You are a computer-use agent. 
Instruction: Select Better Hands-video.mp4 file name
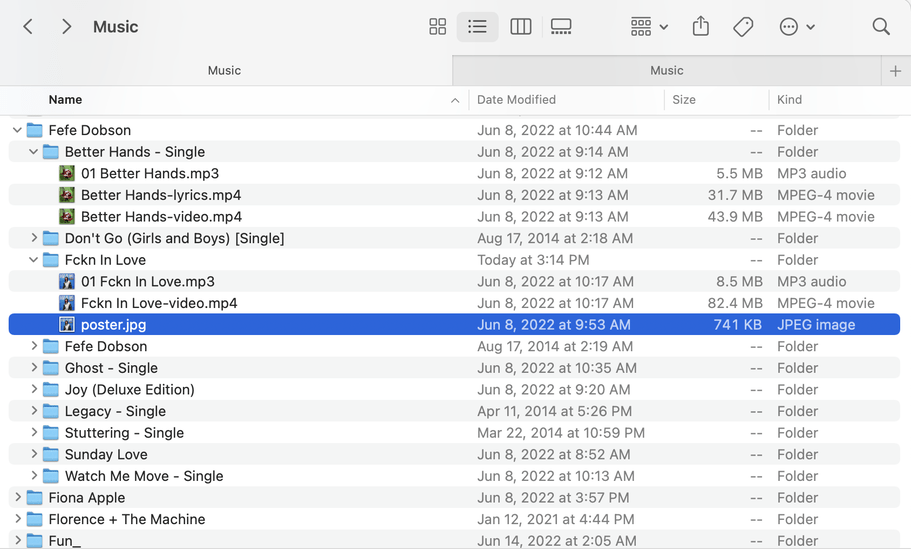162,217
